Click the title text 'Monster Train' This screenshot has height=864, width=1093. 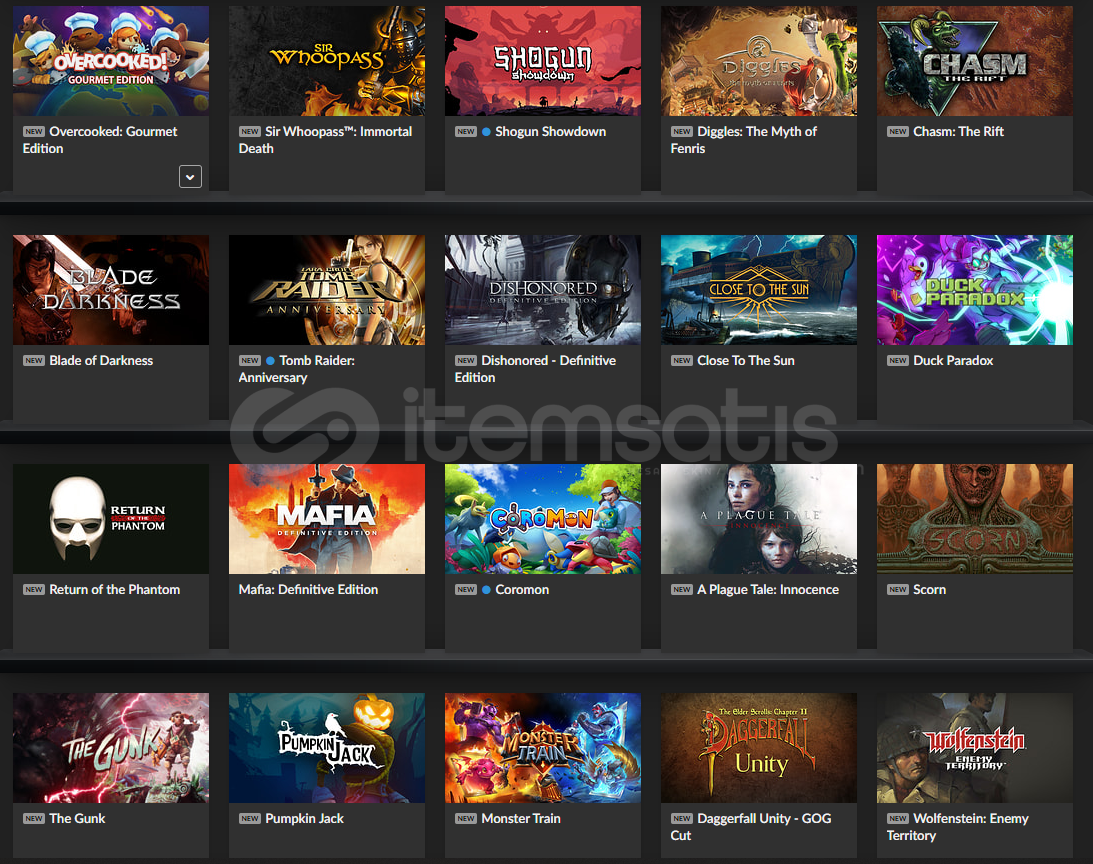(521, 819)
